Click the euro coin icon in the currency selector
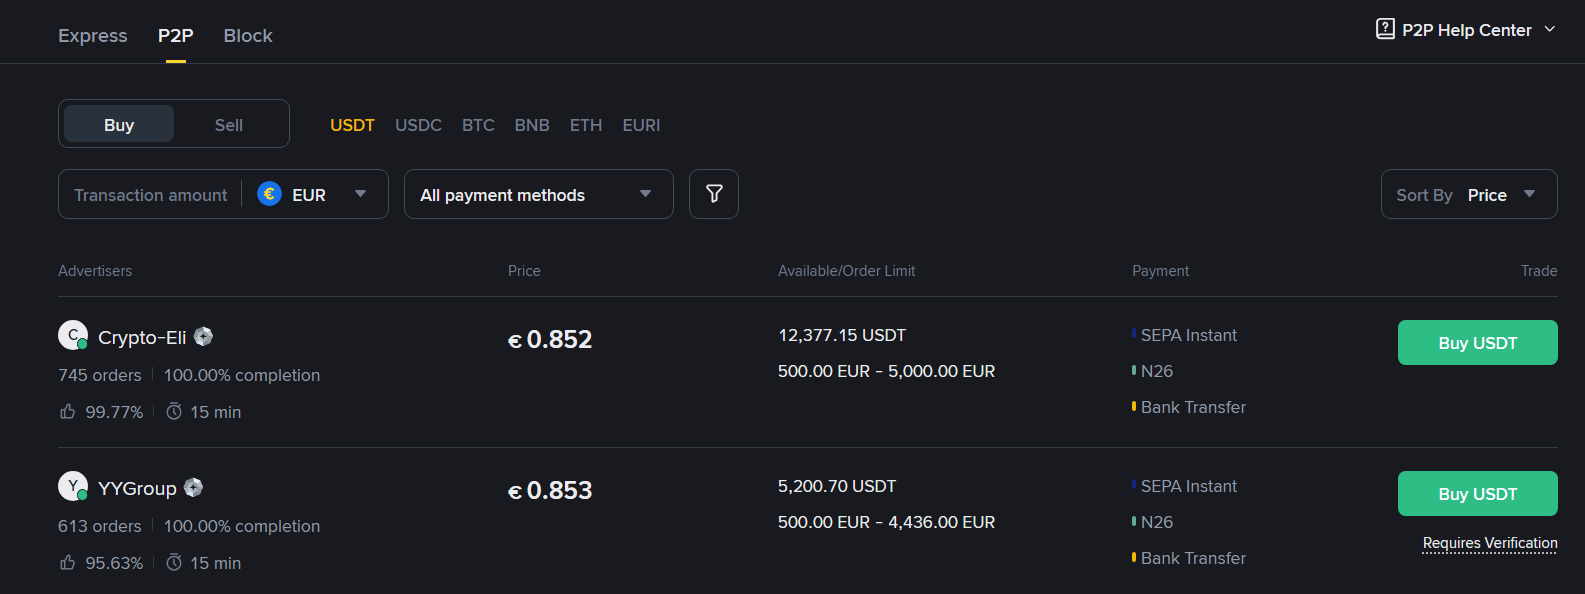This screenshot has width=1585, height=594. point(269,194)
